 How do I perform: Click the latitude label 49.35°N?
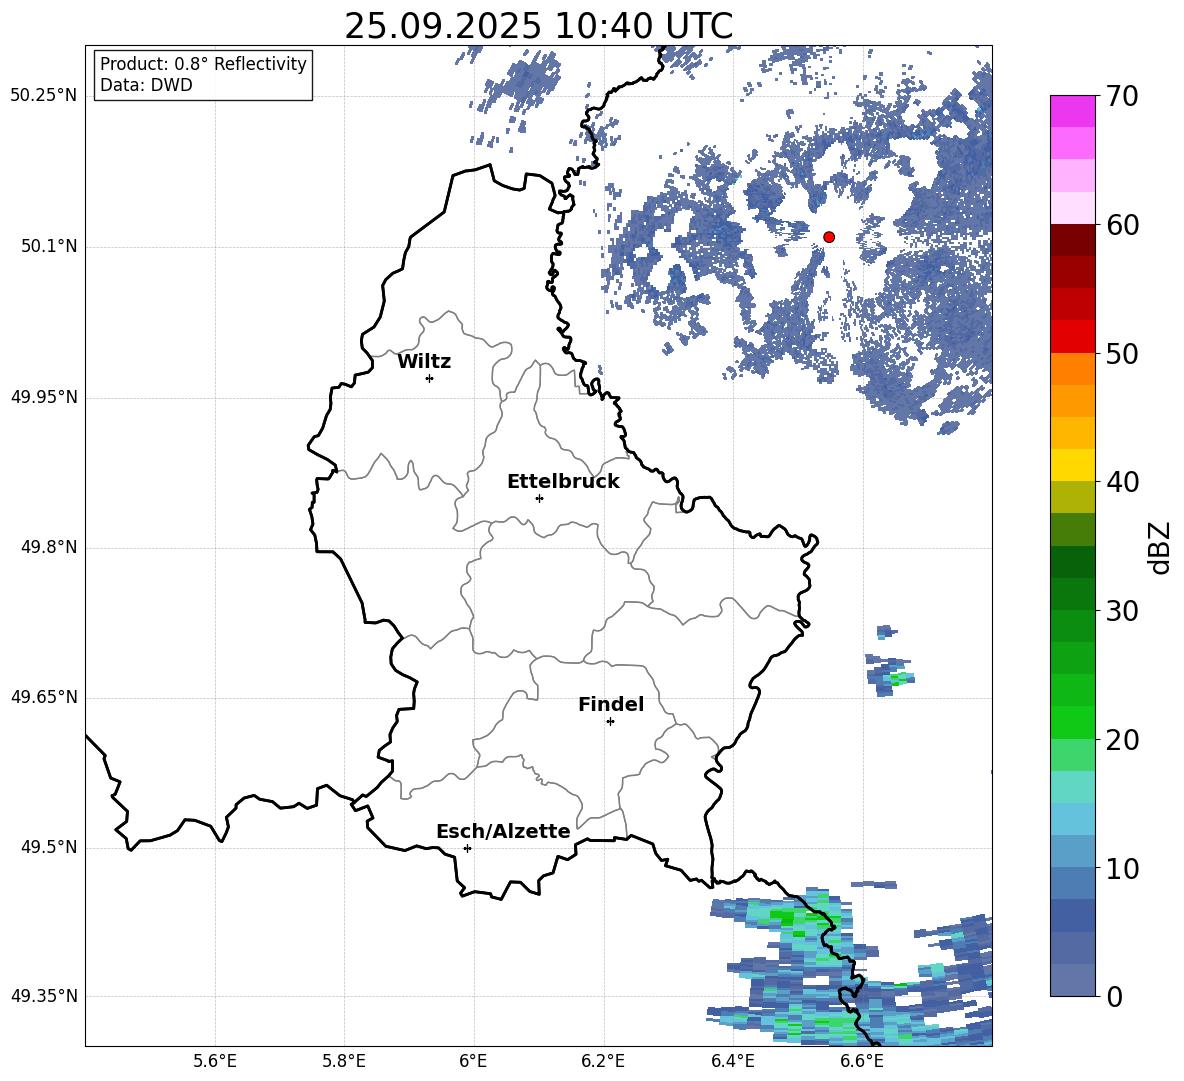[x=44, y=996]
